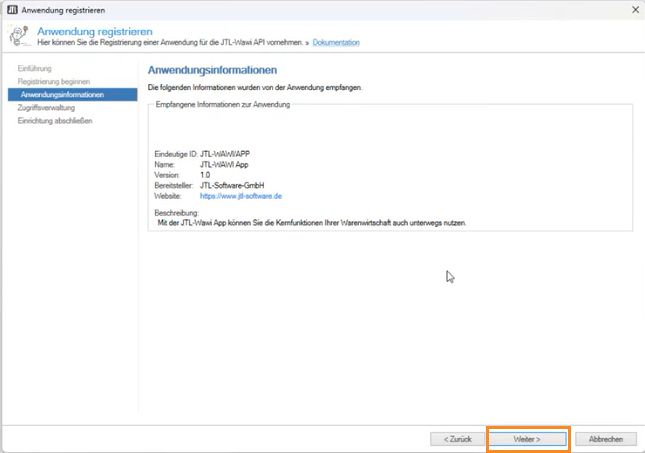Go to Zugriffsverwaltung step
Image resolution: width=645 pixels, height=453 pixels.
point(46,107)
